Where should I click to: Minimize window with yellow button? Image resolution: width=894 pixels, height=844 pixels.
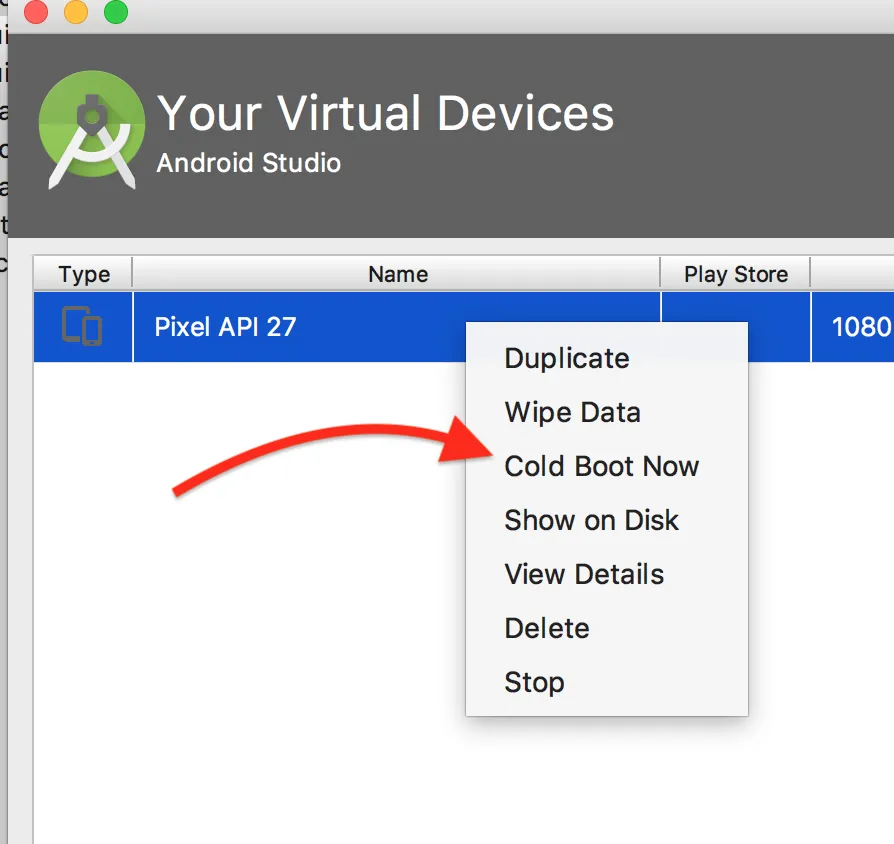76,11
